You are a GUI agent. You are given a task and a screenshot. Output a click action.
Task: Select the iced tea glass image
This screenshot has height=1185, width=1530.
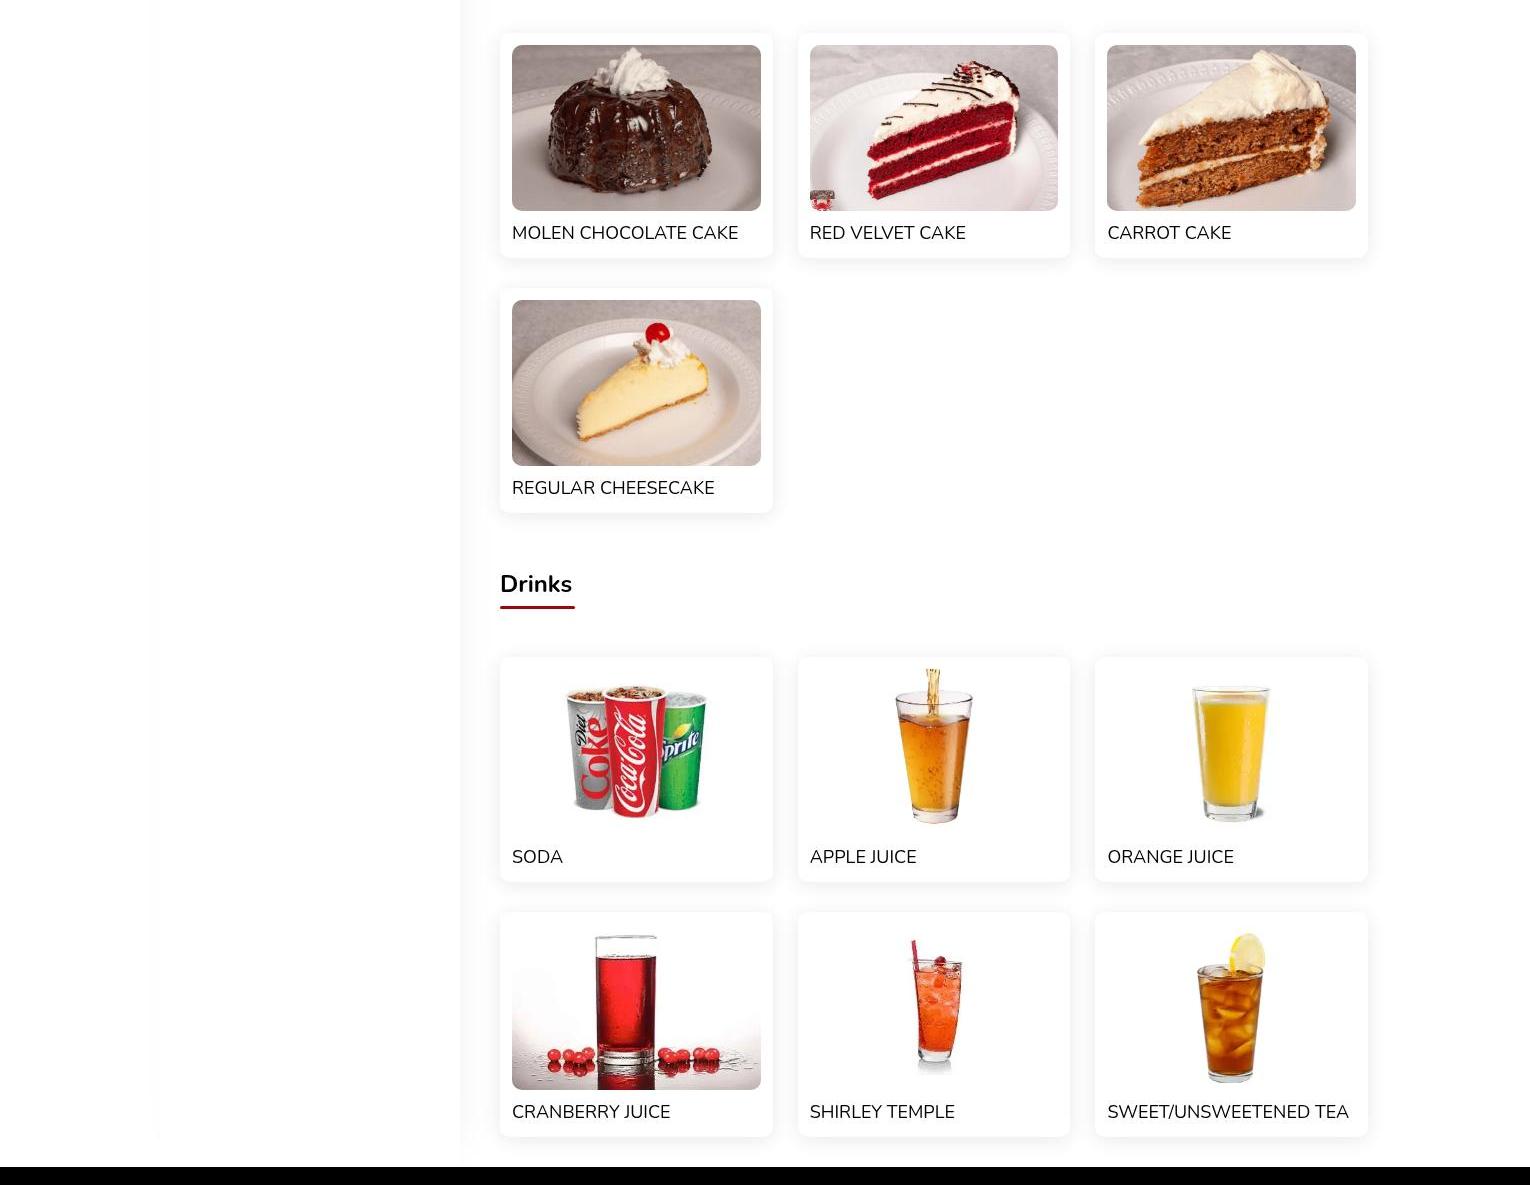tap(1231, 1007)
